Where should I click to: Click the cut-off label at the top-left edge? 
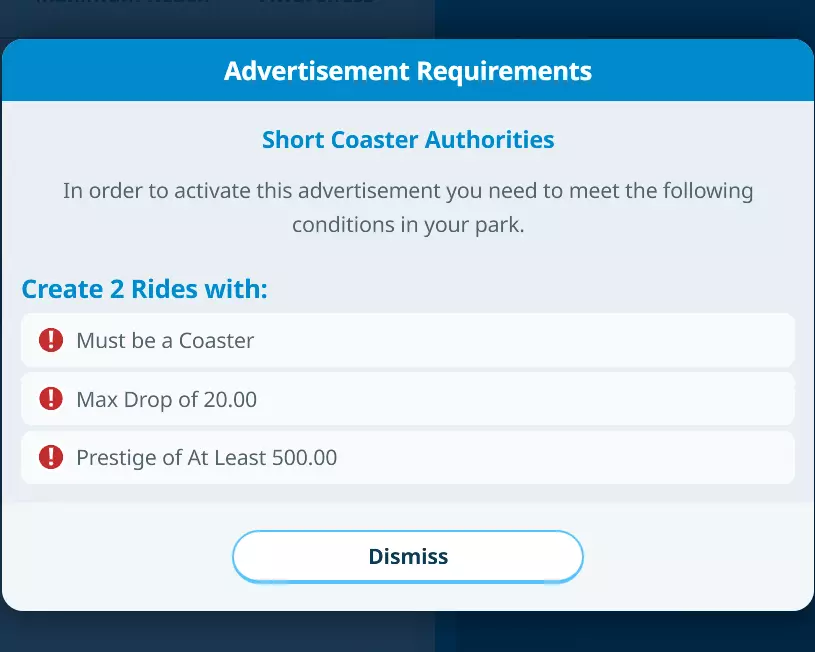point(120,4)
